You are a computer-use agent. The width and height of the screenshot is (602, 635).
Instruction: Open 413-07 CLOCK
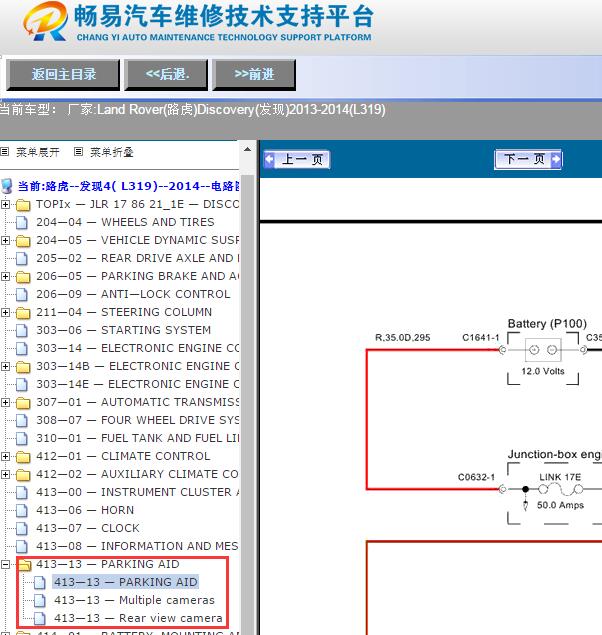point(88,528)
